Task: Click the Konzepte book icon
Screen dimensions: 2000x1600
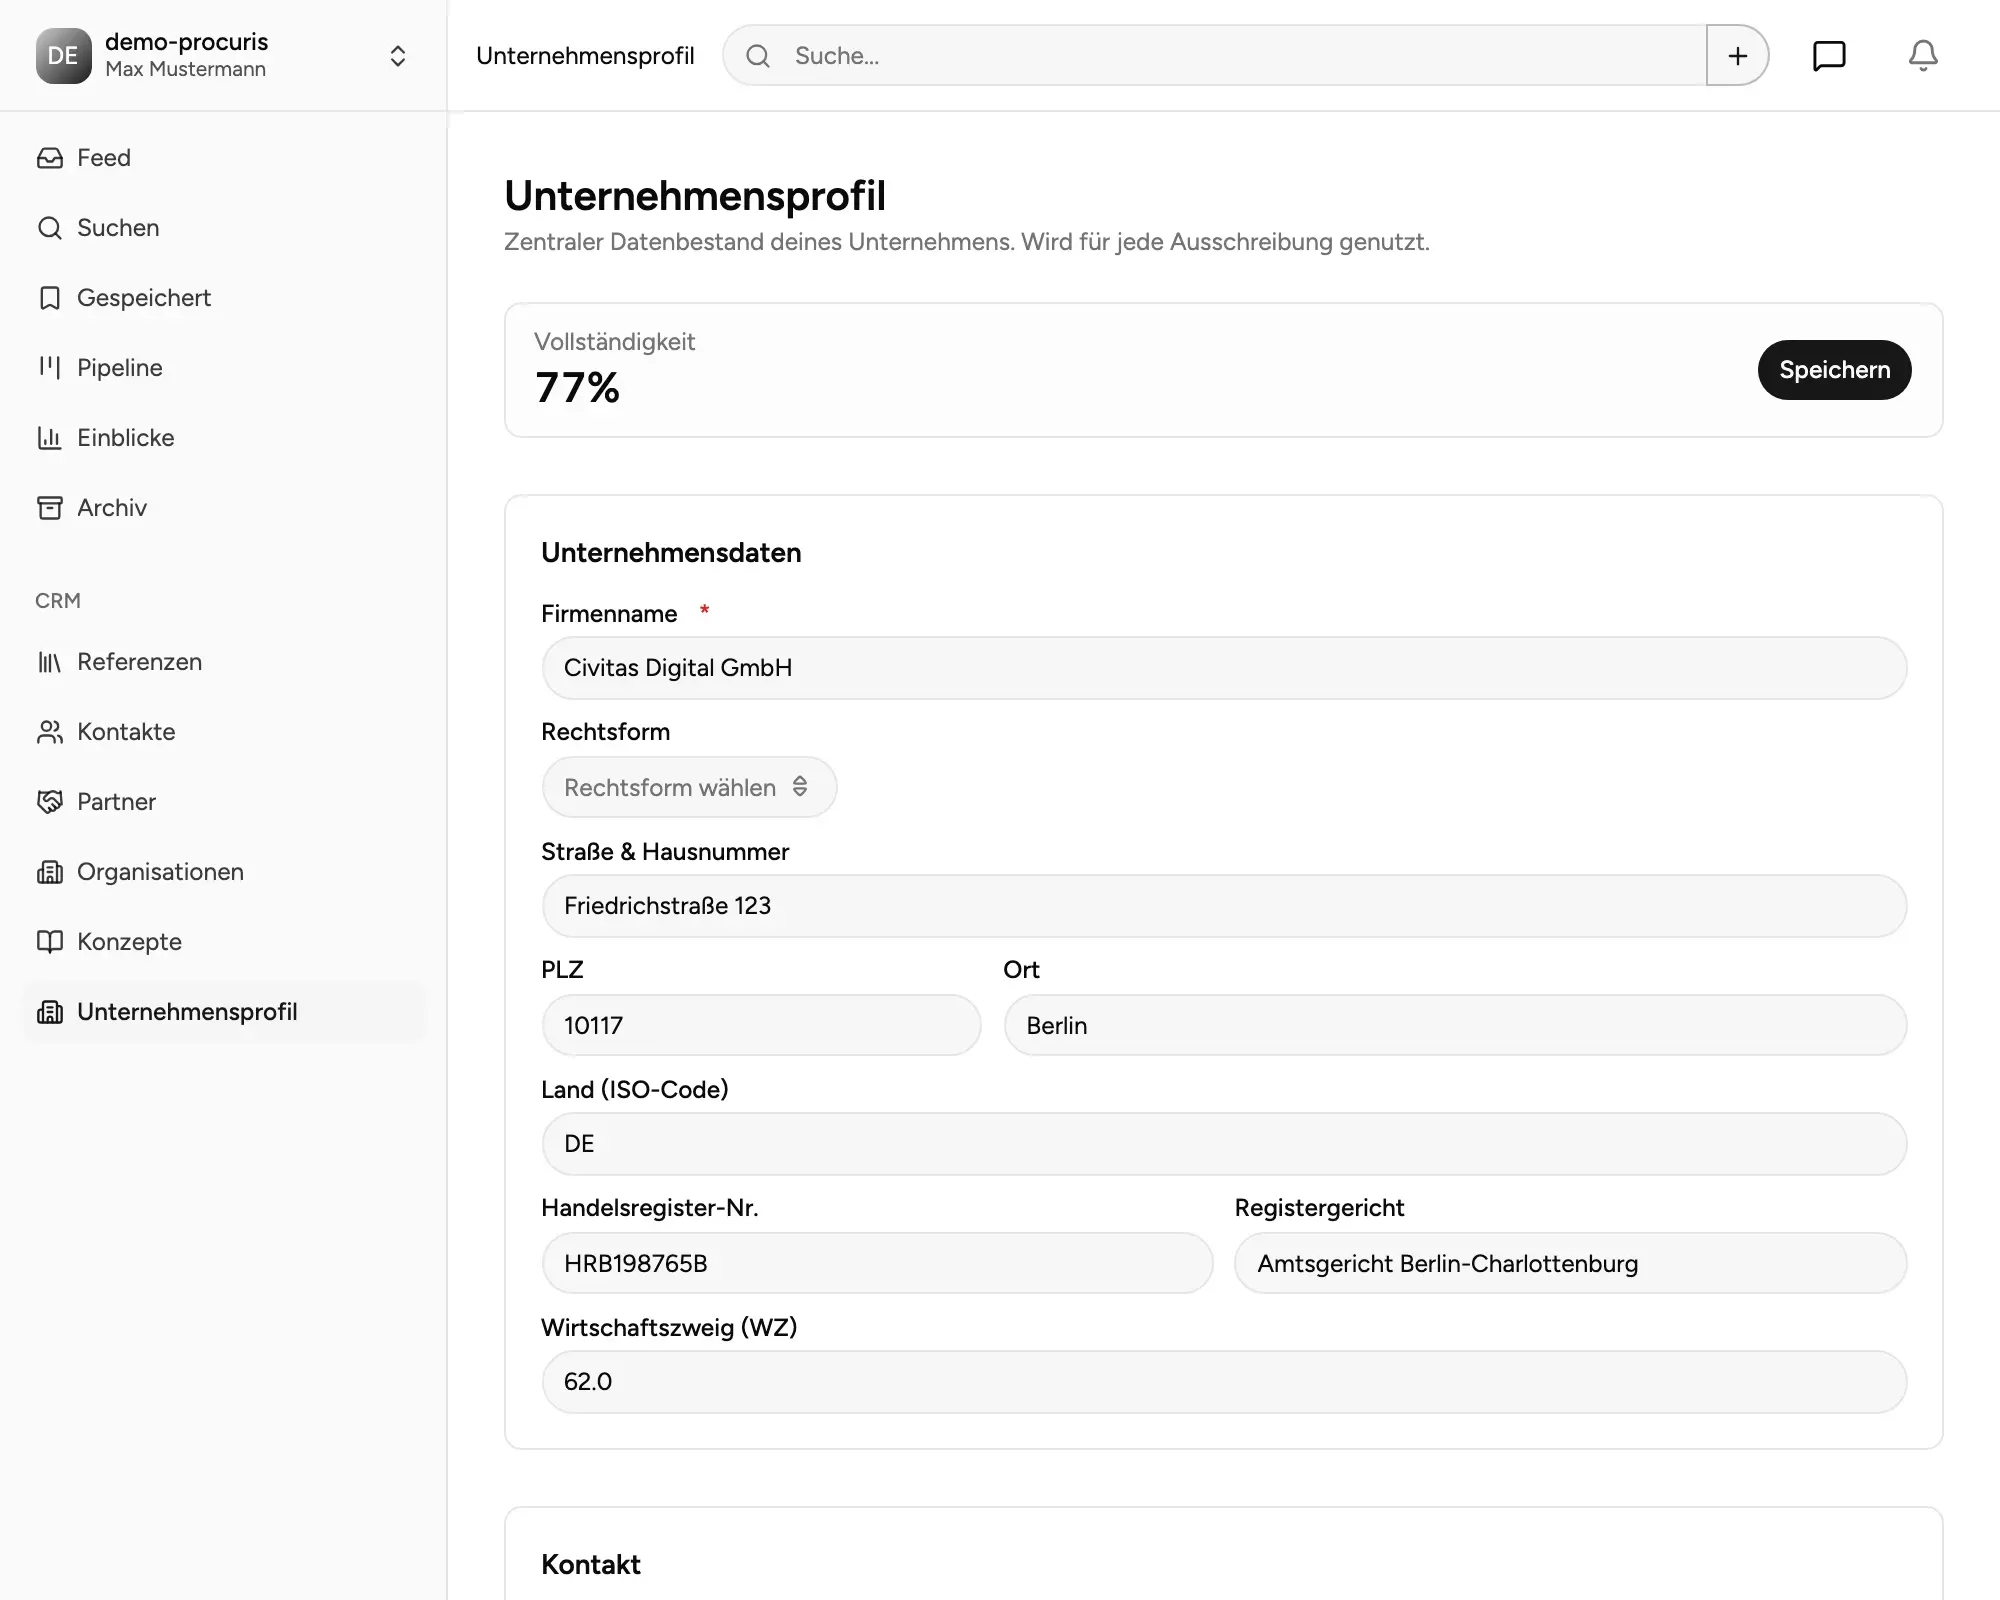Action: [x=49, y=942]
